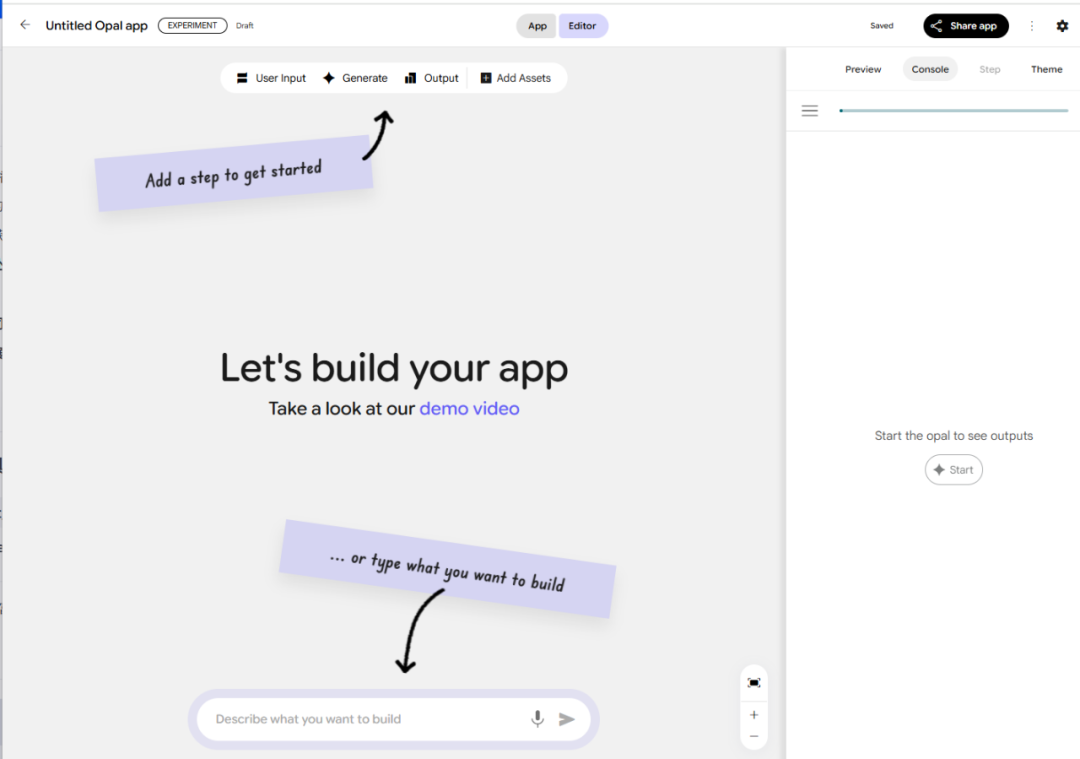The height and width of the screenshot is (759, 1080).
Task: Open the three-dot more options menu
Action: coord(1032,26)
